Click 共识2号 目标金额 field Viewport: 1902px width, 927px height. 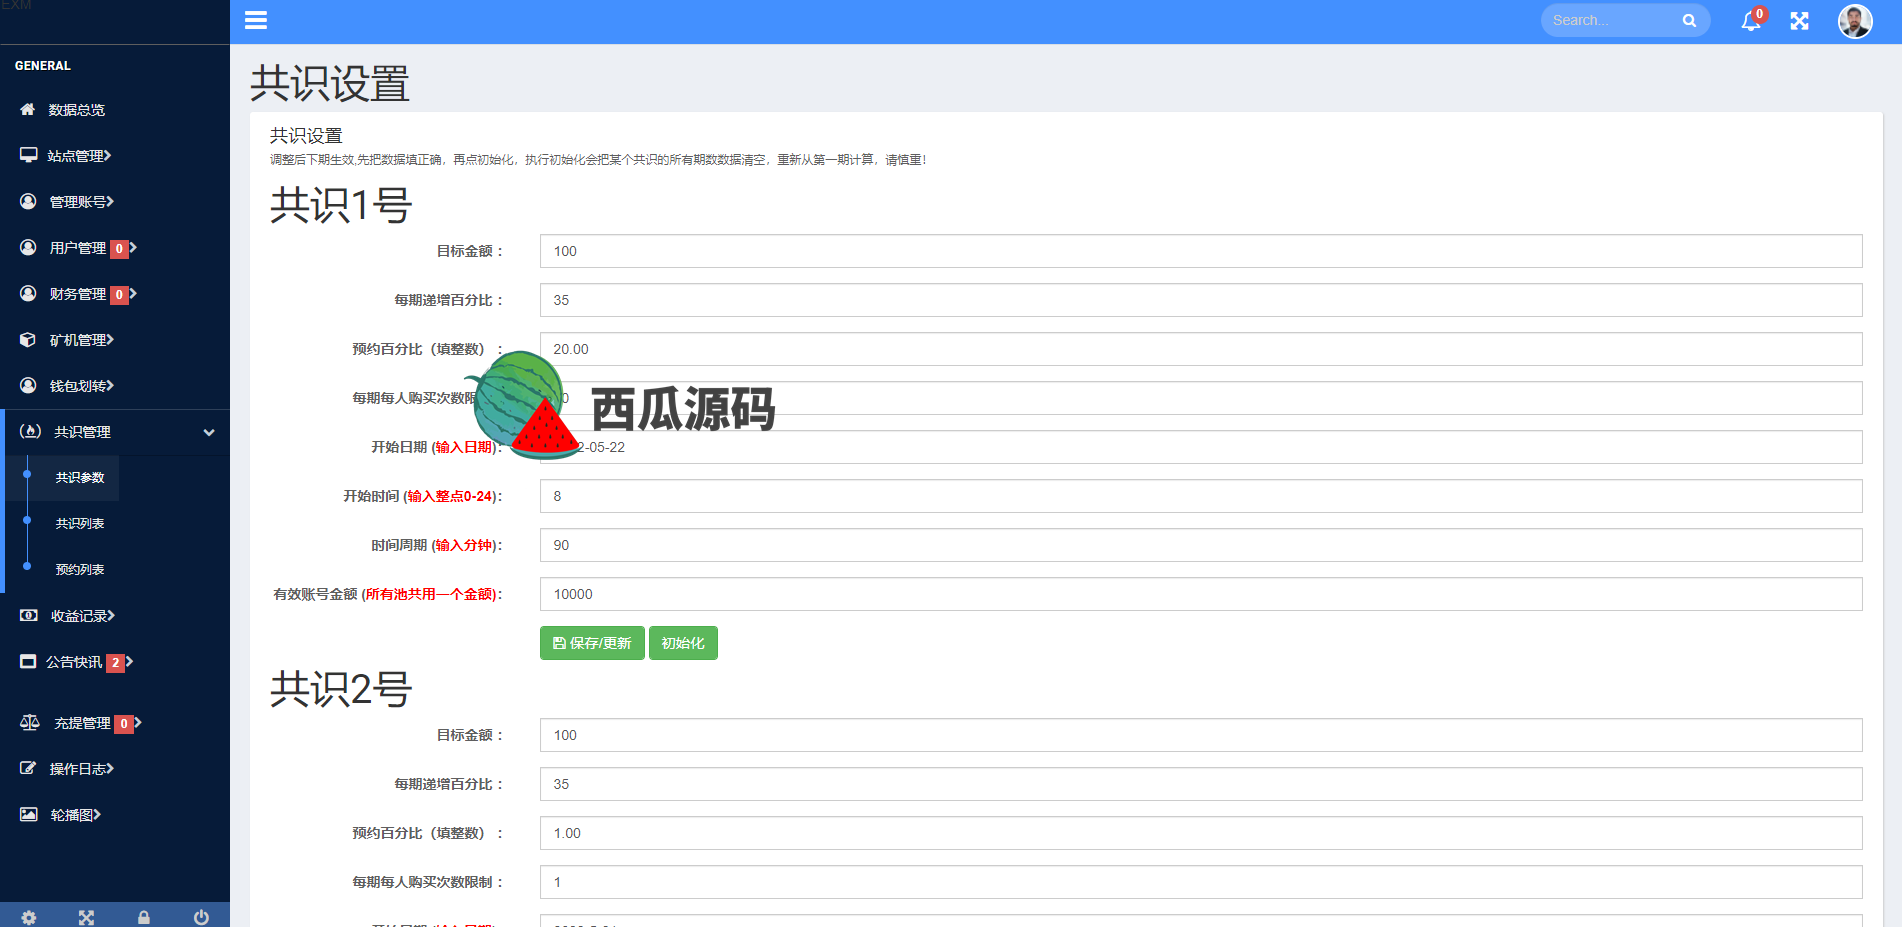1201,735
